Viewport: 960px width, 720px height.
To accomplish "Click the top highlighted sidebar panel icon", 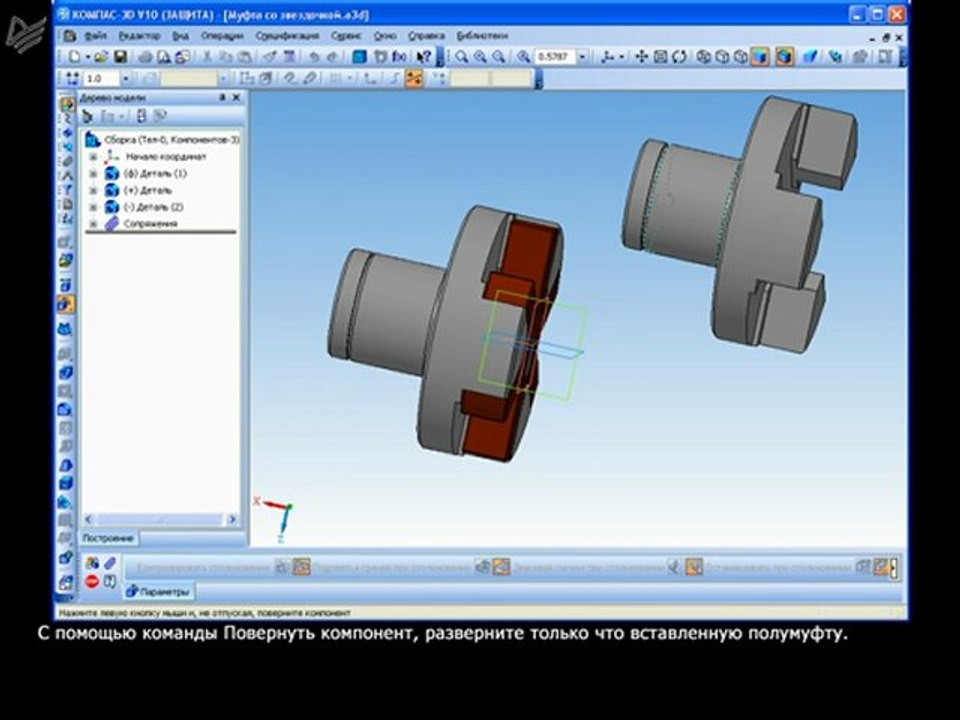I will pyautogui.click(x=66, y=103).
